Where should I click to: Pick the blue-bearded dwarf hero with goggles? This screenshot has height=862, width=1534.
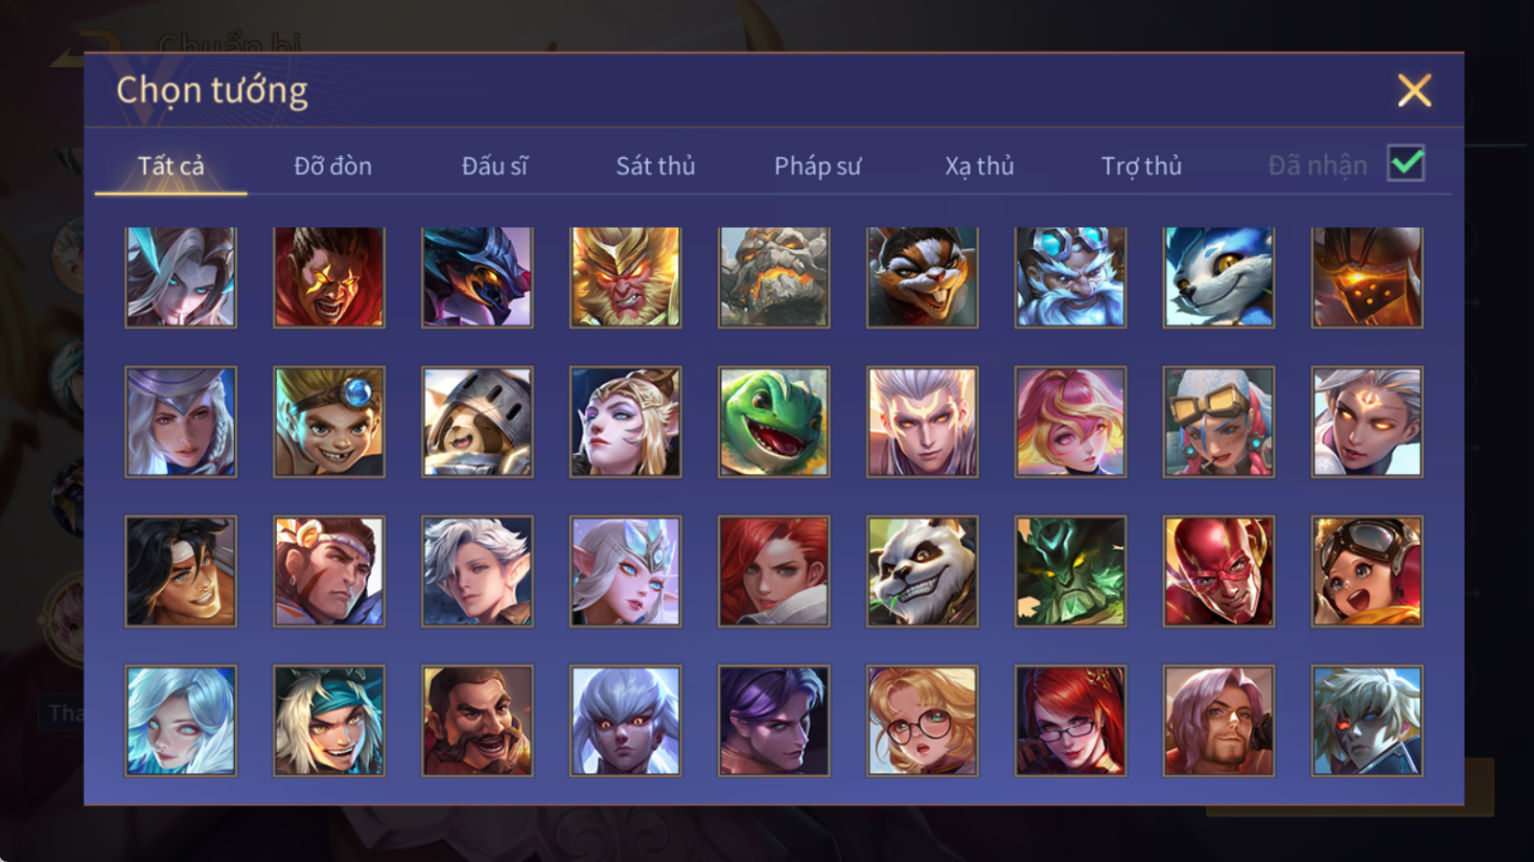tap(1070, 277)
